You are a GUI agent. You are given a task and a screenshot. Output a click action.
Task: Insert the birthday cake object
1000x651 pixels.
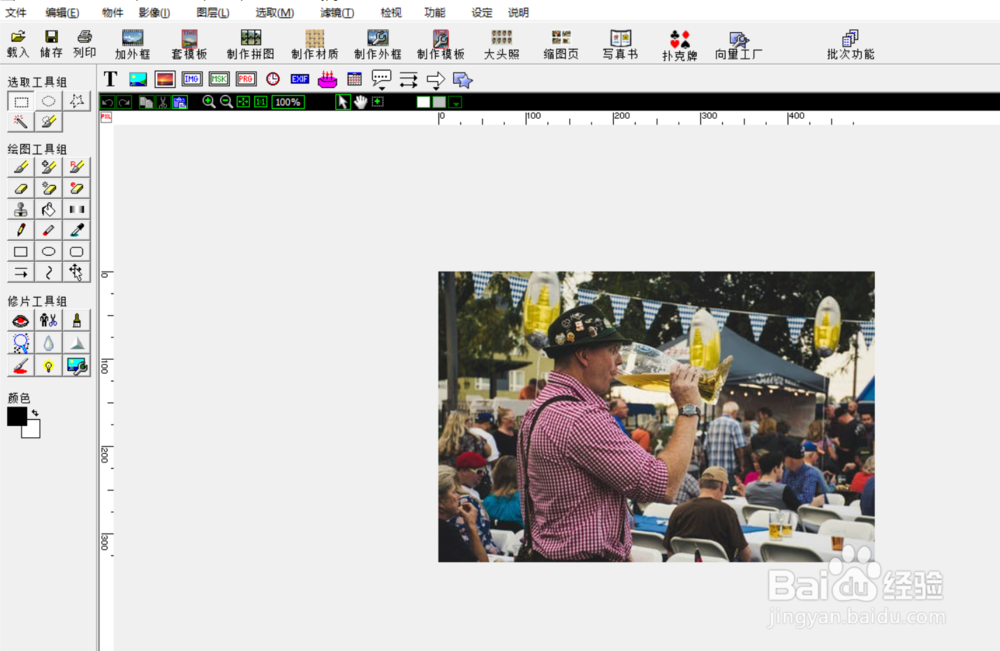pos(327,79)
